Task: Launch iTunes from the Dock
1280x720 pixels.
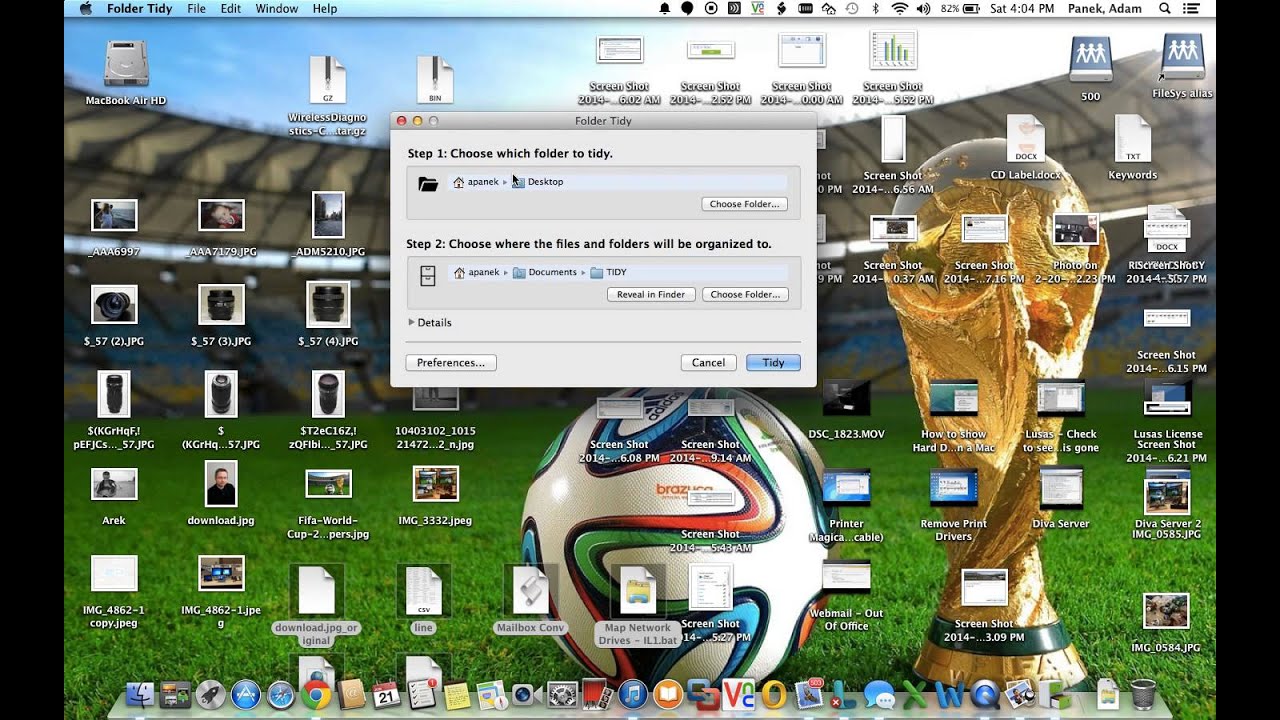Action: click(x=632, y=695)
